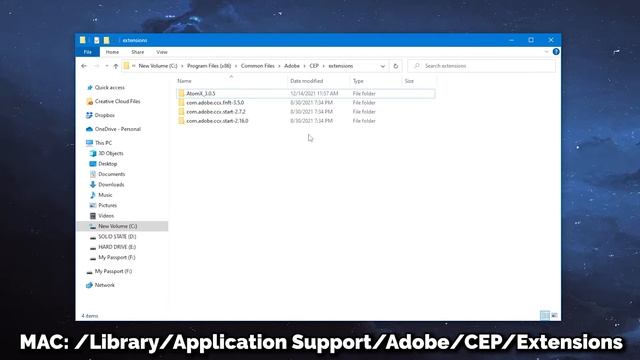640x360 pixels.
Task: Select com.adobe.ccx.start-2.16.0 folder
Action: [x=217, y=121]
